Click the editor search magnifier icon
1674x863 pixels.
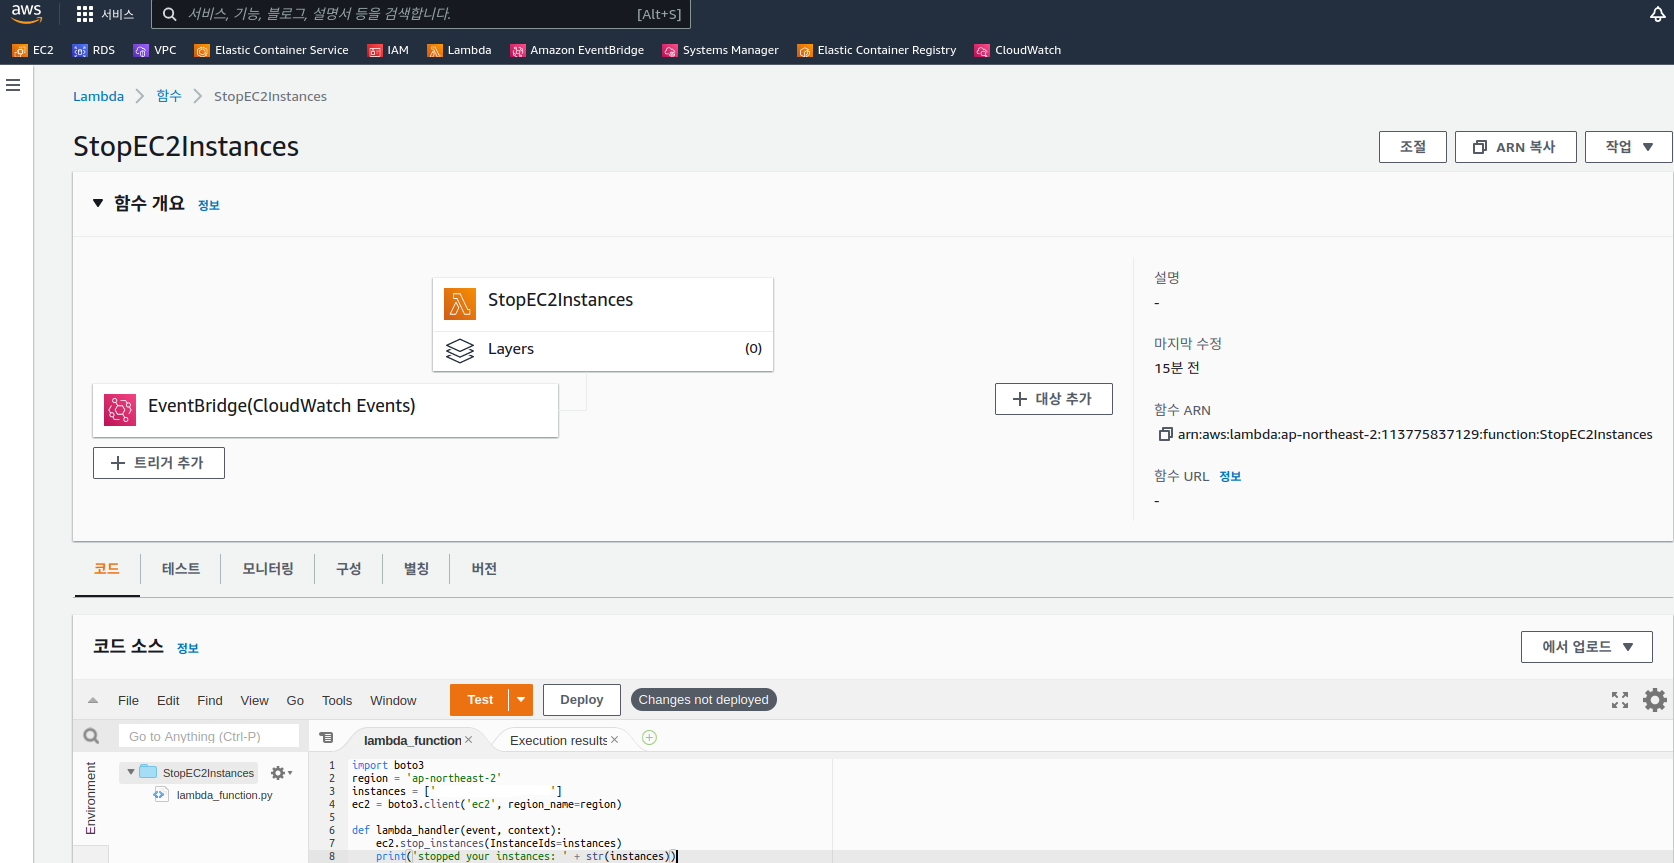point(91,736)
